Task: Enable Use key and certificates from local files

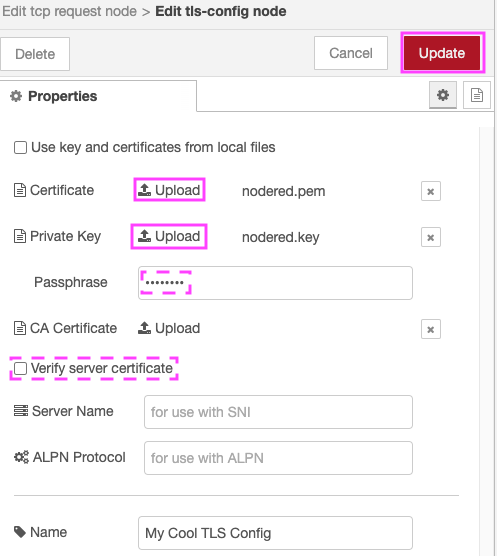Action: (x=20, y=148)
